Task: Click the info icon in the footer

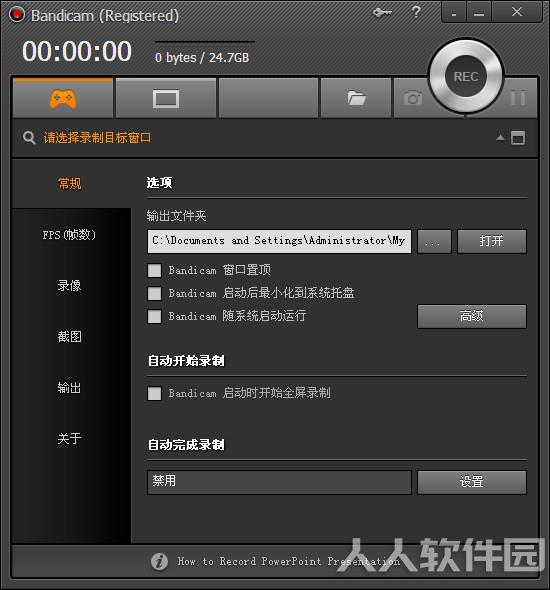Action: point(160,562)
